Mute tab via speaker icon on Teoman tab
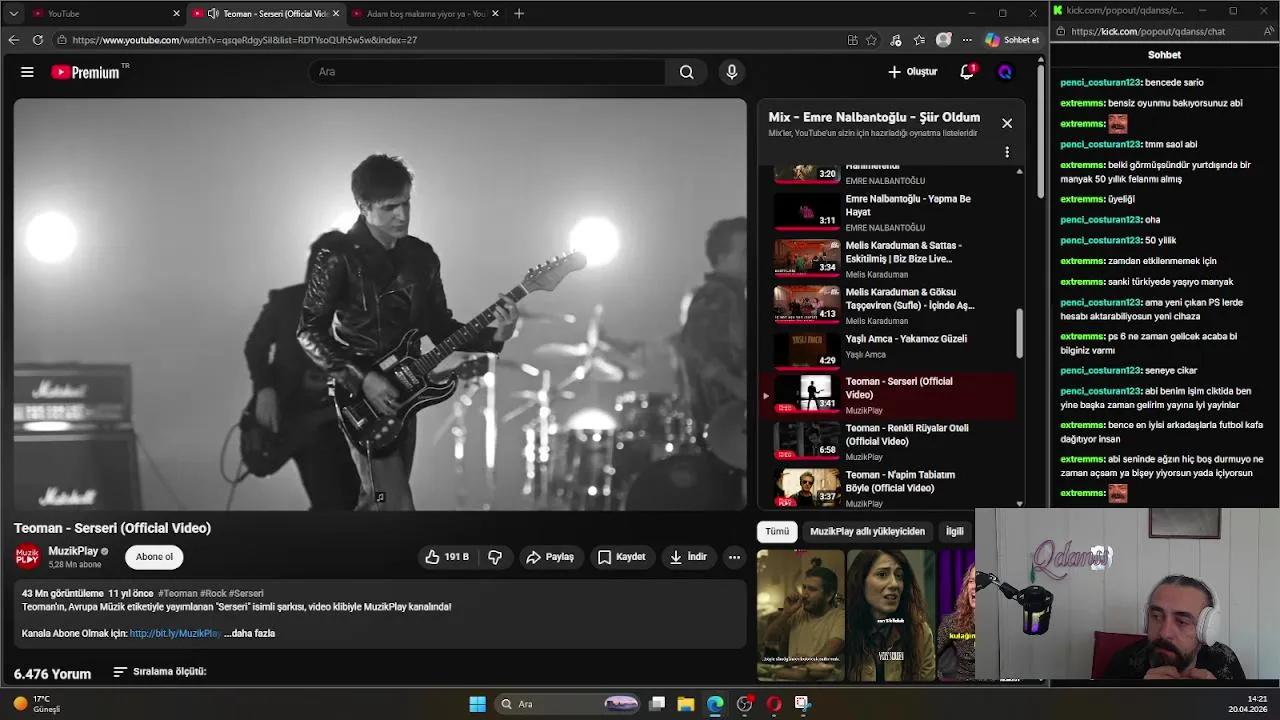Image resolution: width=1280 pixels, height=720 pixels. pos(213,13)
